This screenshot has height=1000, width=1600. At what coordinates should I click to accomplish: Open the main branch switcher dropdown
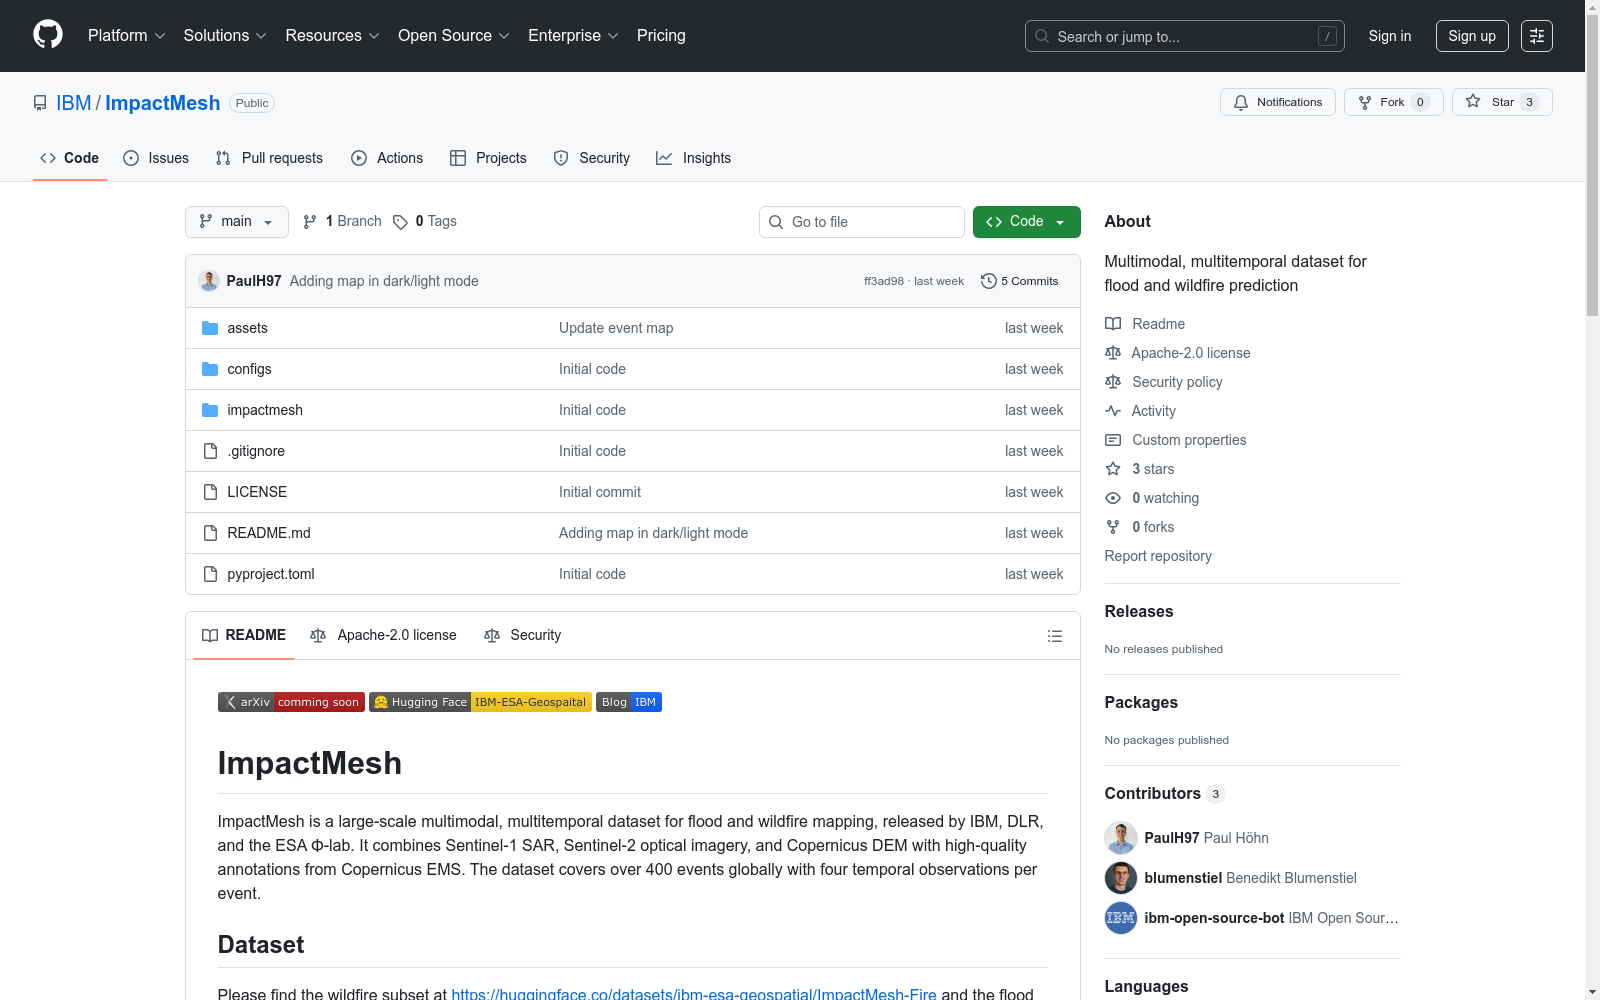click(237, 222)
